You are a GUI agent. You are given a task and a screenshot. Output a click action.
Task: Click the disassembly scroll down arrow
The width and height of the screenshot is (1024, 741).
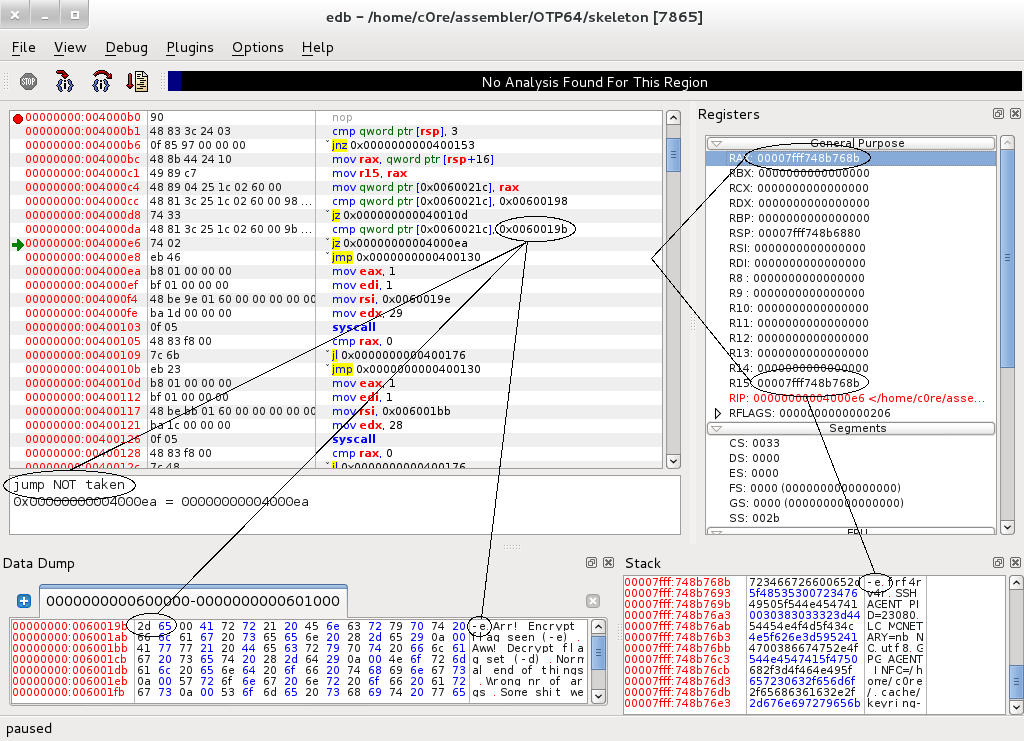point(673,461)
